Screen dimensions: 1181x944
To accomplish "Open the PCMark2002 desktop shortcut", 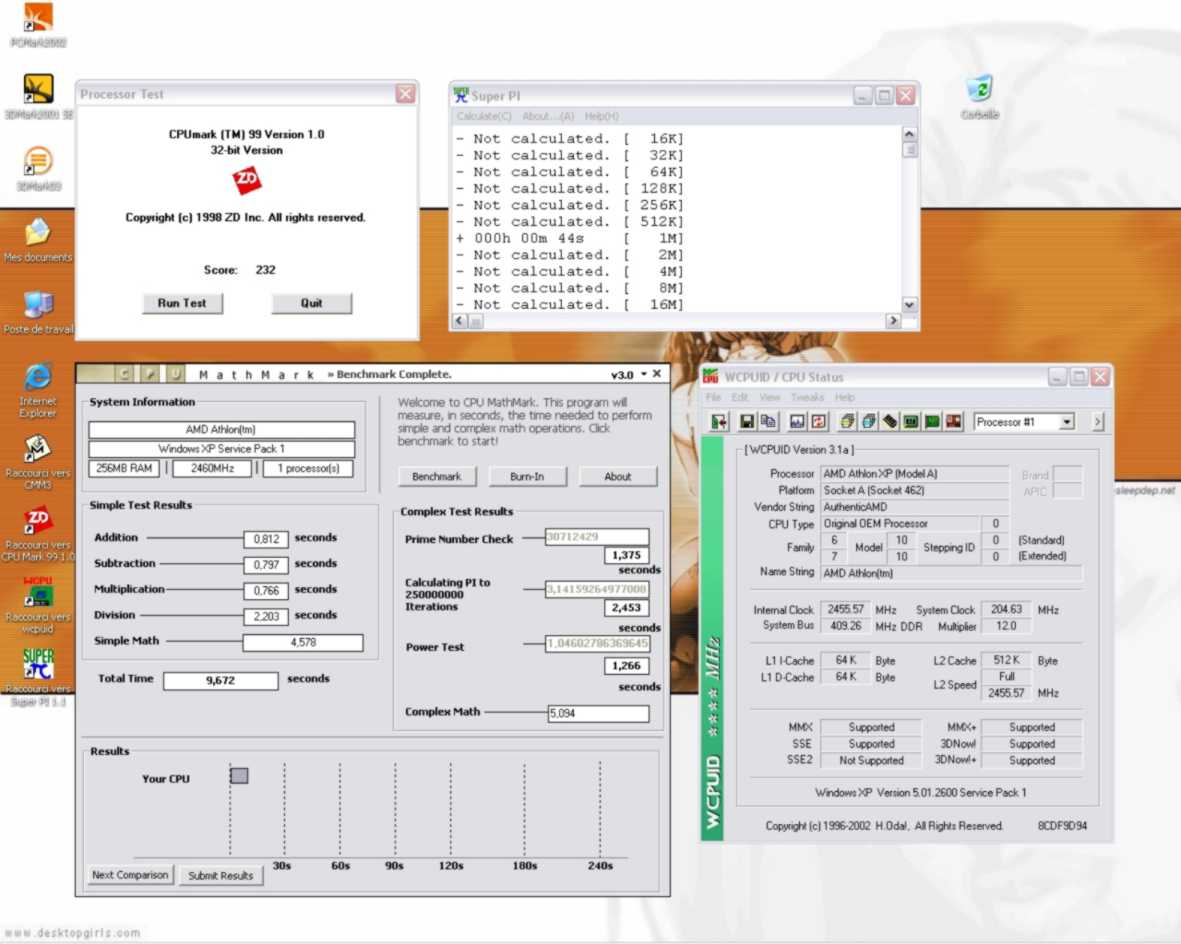I will pos(38,26).
